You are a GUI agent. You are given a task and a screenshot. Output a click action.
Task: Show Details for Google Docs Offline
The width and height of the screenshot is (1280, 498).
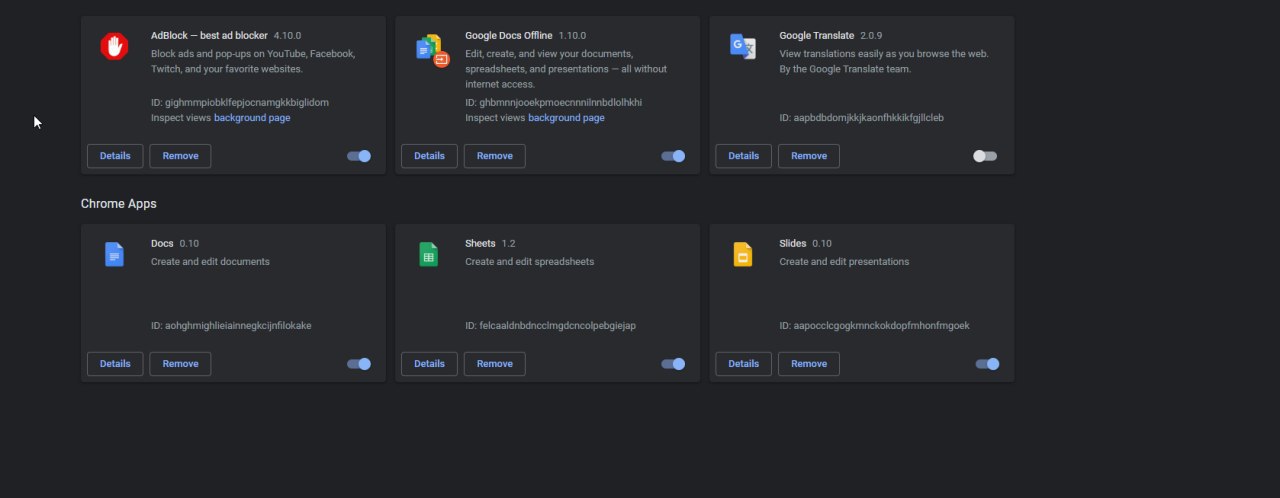[x=429, y=156]
